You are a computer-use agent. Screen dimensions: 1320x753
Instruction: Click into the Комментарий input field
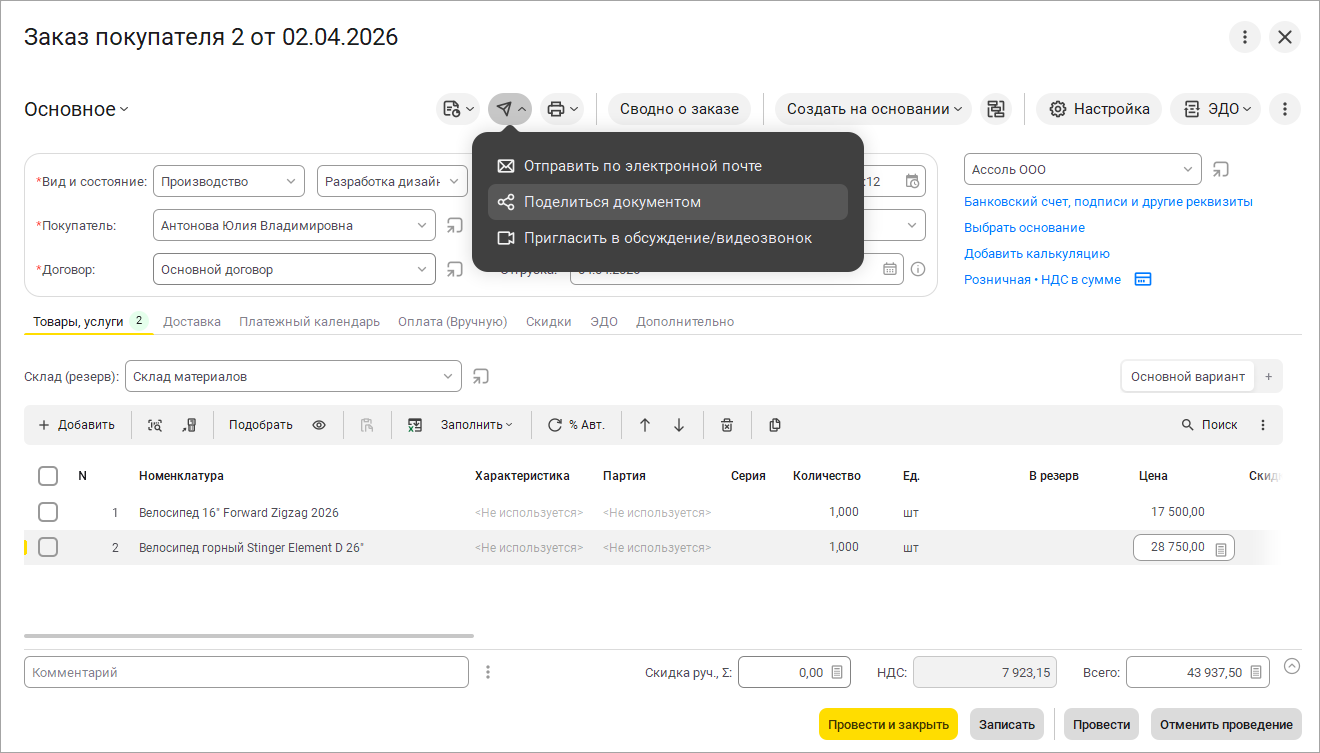[246, 672]
